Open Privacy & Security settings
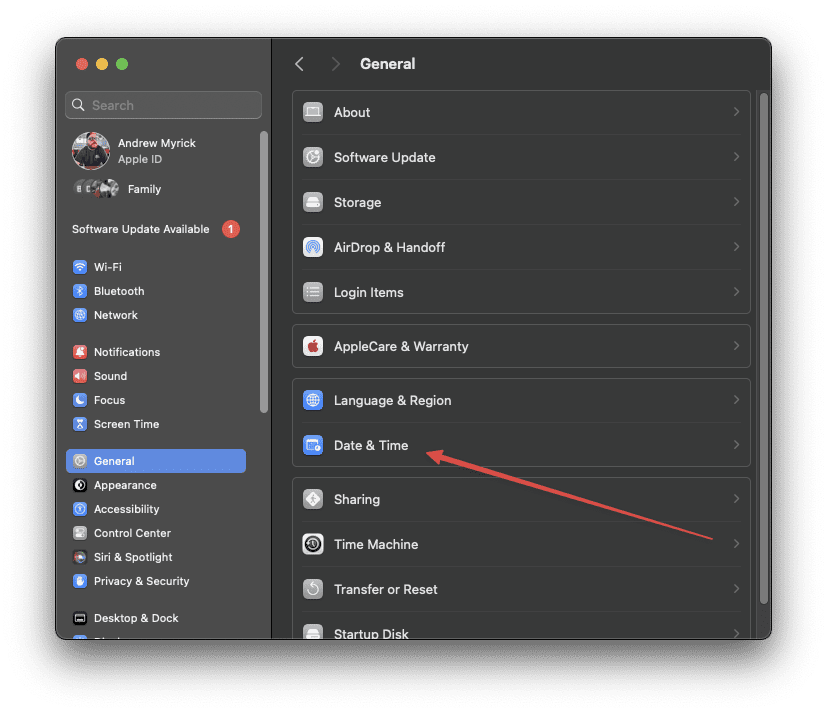 coord(156,581)
